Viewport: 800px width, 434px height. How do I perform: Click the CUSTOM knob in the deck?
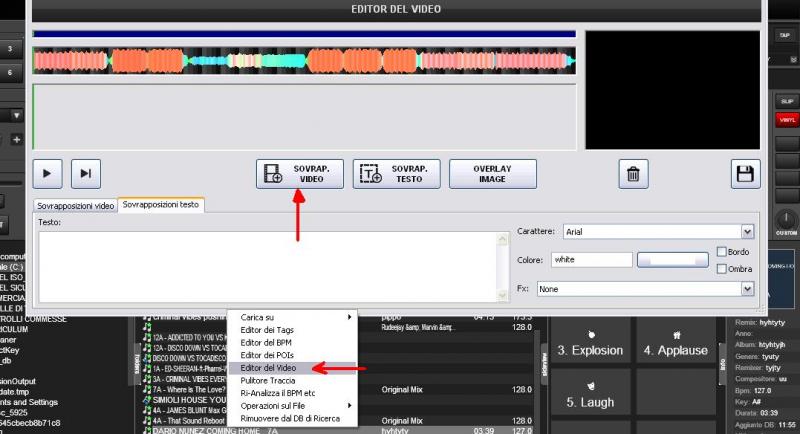(786, 220)
